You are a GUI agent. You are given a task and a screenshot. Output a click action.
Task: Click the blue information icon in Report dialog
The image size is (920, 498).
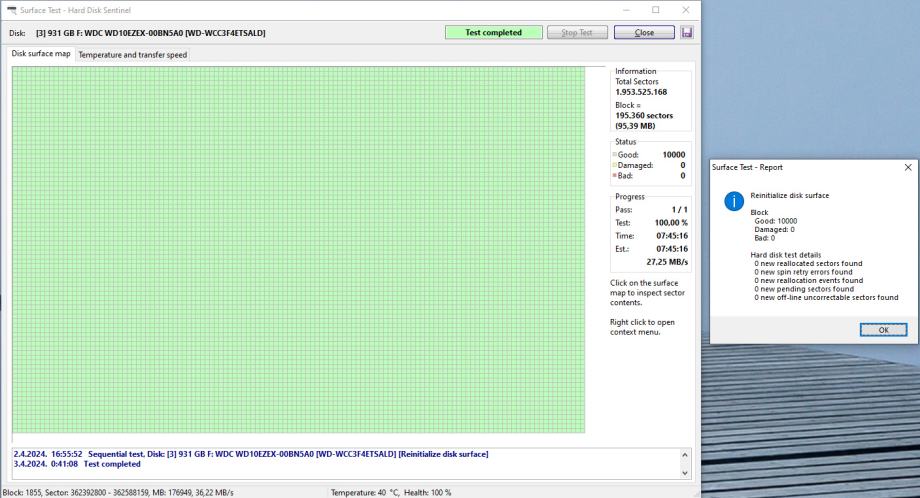(733, 201)
